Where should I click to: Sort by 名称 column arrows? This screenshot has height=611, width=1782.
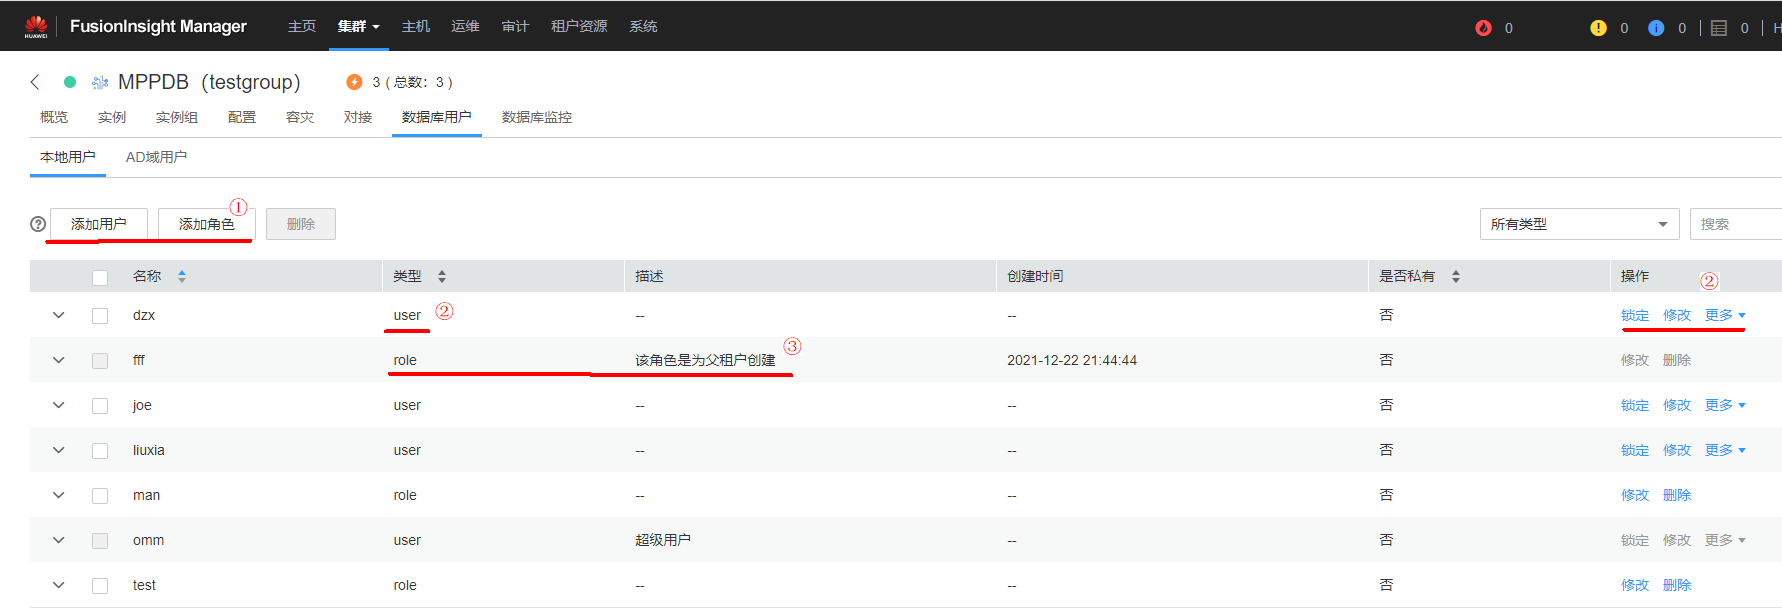[x=182, y=276]
